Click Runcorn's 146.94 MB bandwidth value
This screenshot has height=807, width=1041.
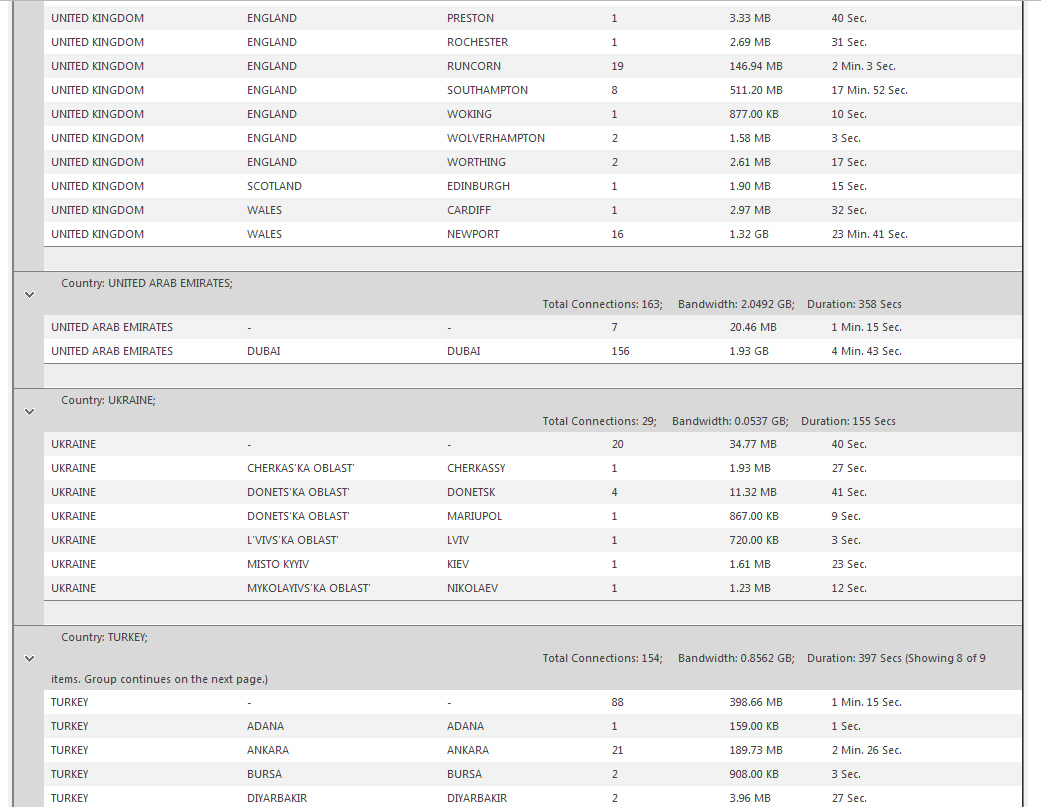[755, 66]
